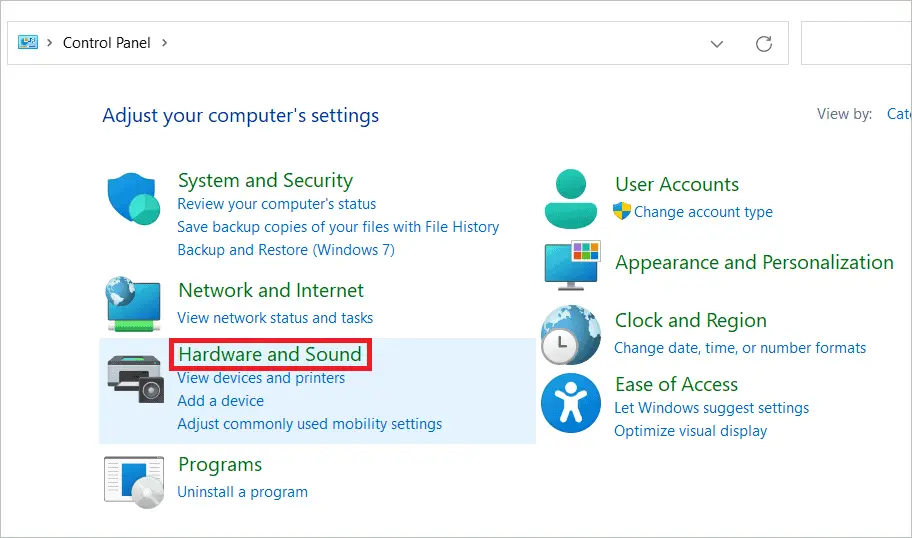Refresh the Control Panel view

click(x=764, y=44)
